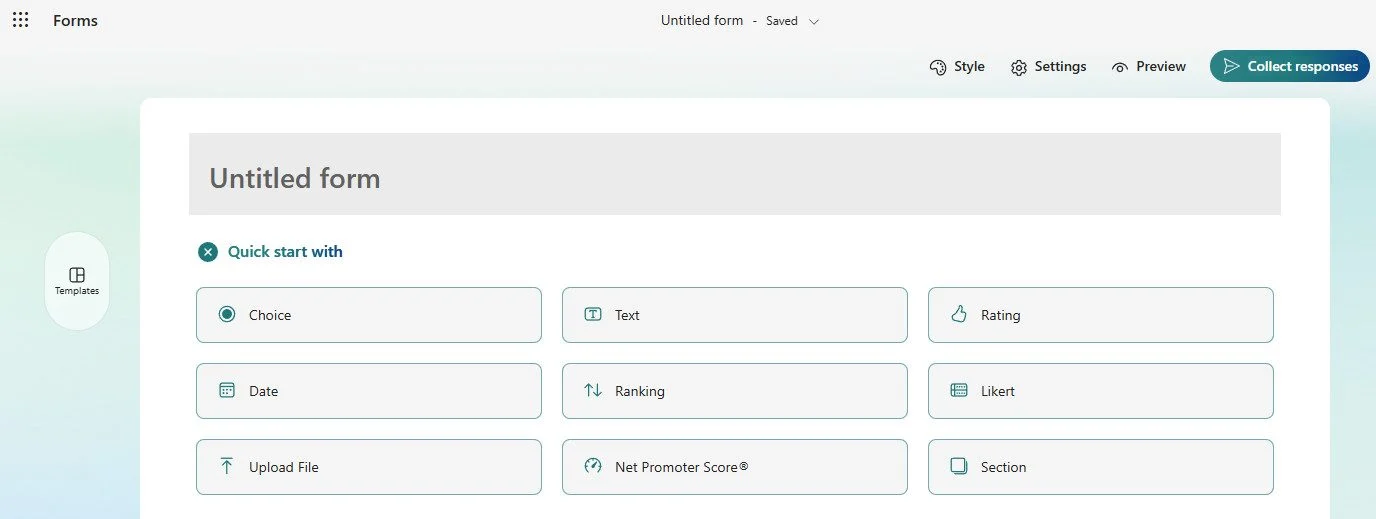This screenshot has height=519, width=1376.
Task: Click the Templates layout icon
Action: [x=77, y=274]
